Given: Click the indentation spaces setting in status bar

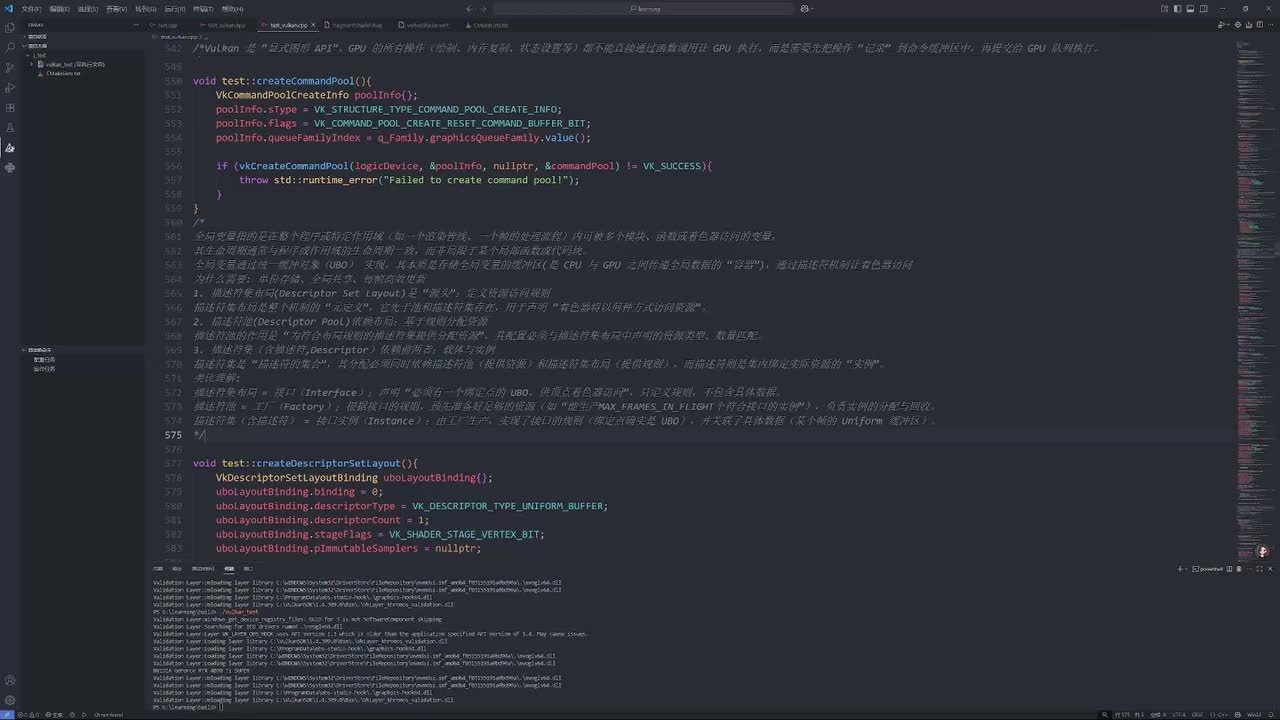Looking at the screenshot, I should point(1157,714).
